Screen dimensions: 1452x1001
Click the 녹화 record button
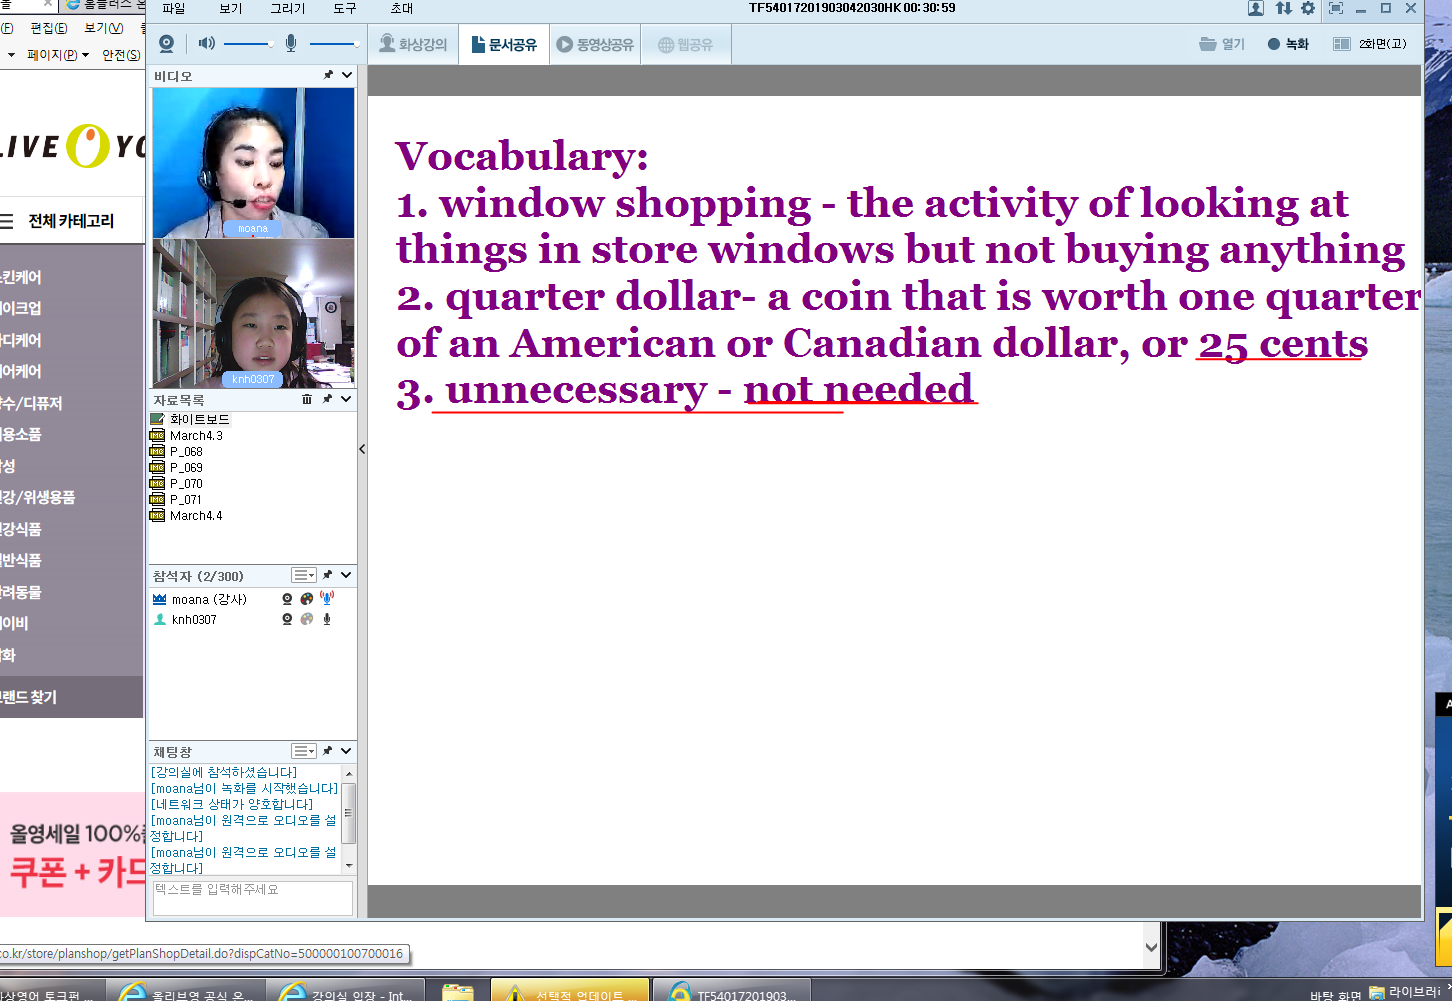pyautogui.click(x=1288, y=44)
